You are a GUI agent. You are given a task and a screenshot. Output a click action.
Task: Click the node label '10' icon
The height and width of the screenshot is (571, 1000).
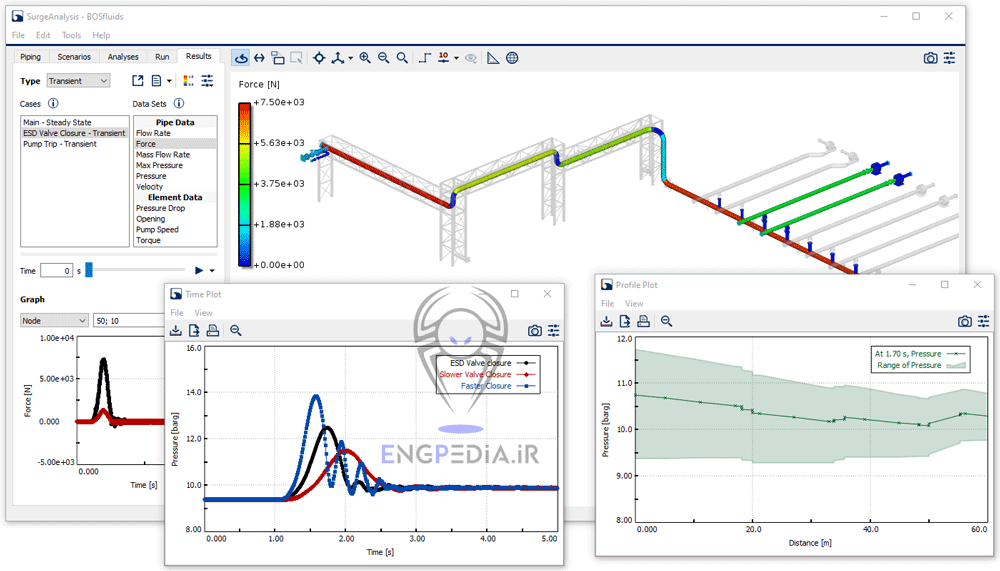443,58
